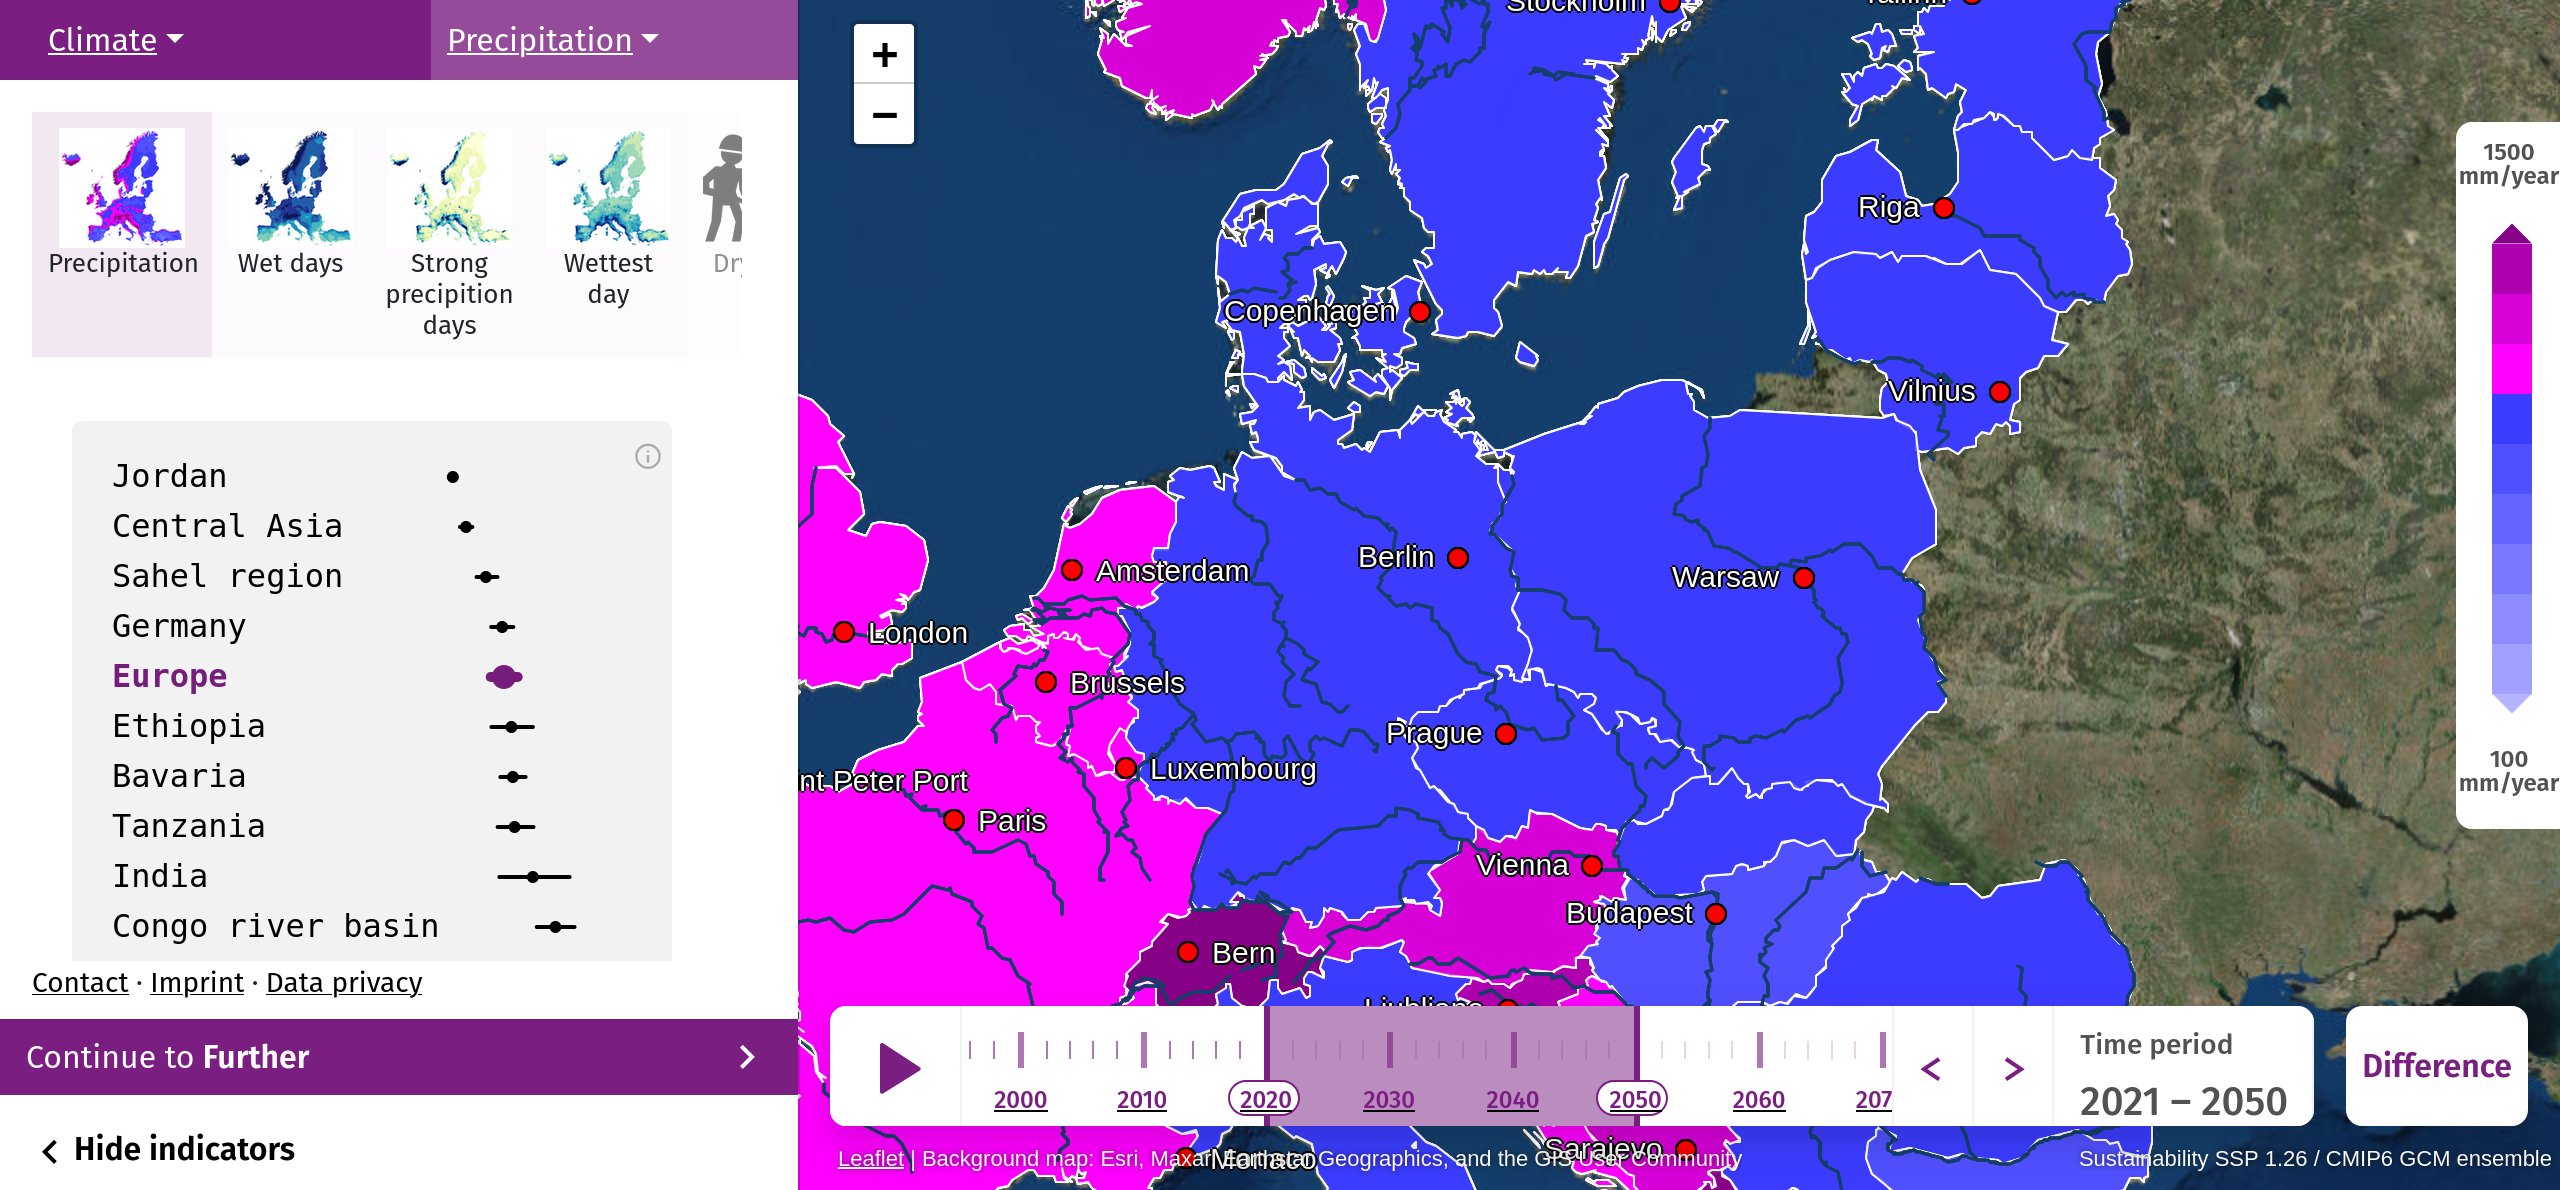Screen dimensions: 2560x1190
Task: Click Budapest city marker dot
Action: point(1716,913)
